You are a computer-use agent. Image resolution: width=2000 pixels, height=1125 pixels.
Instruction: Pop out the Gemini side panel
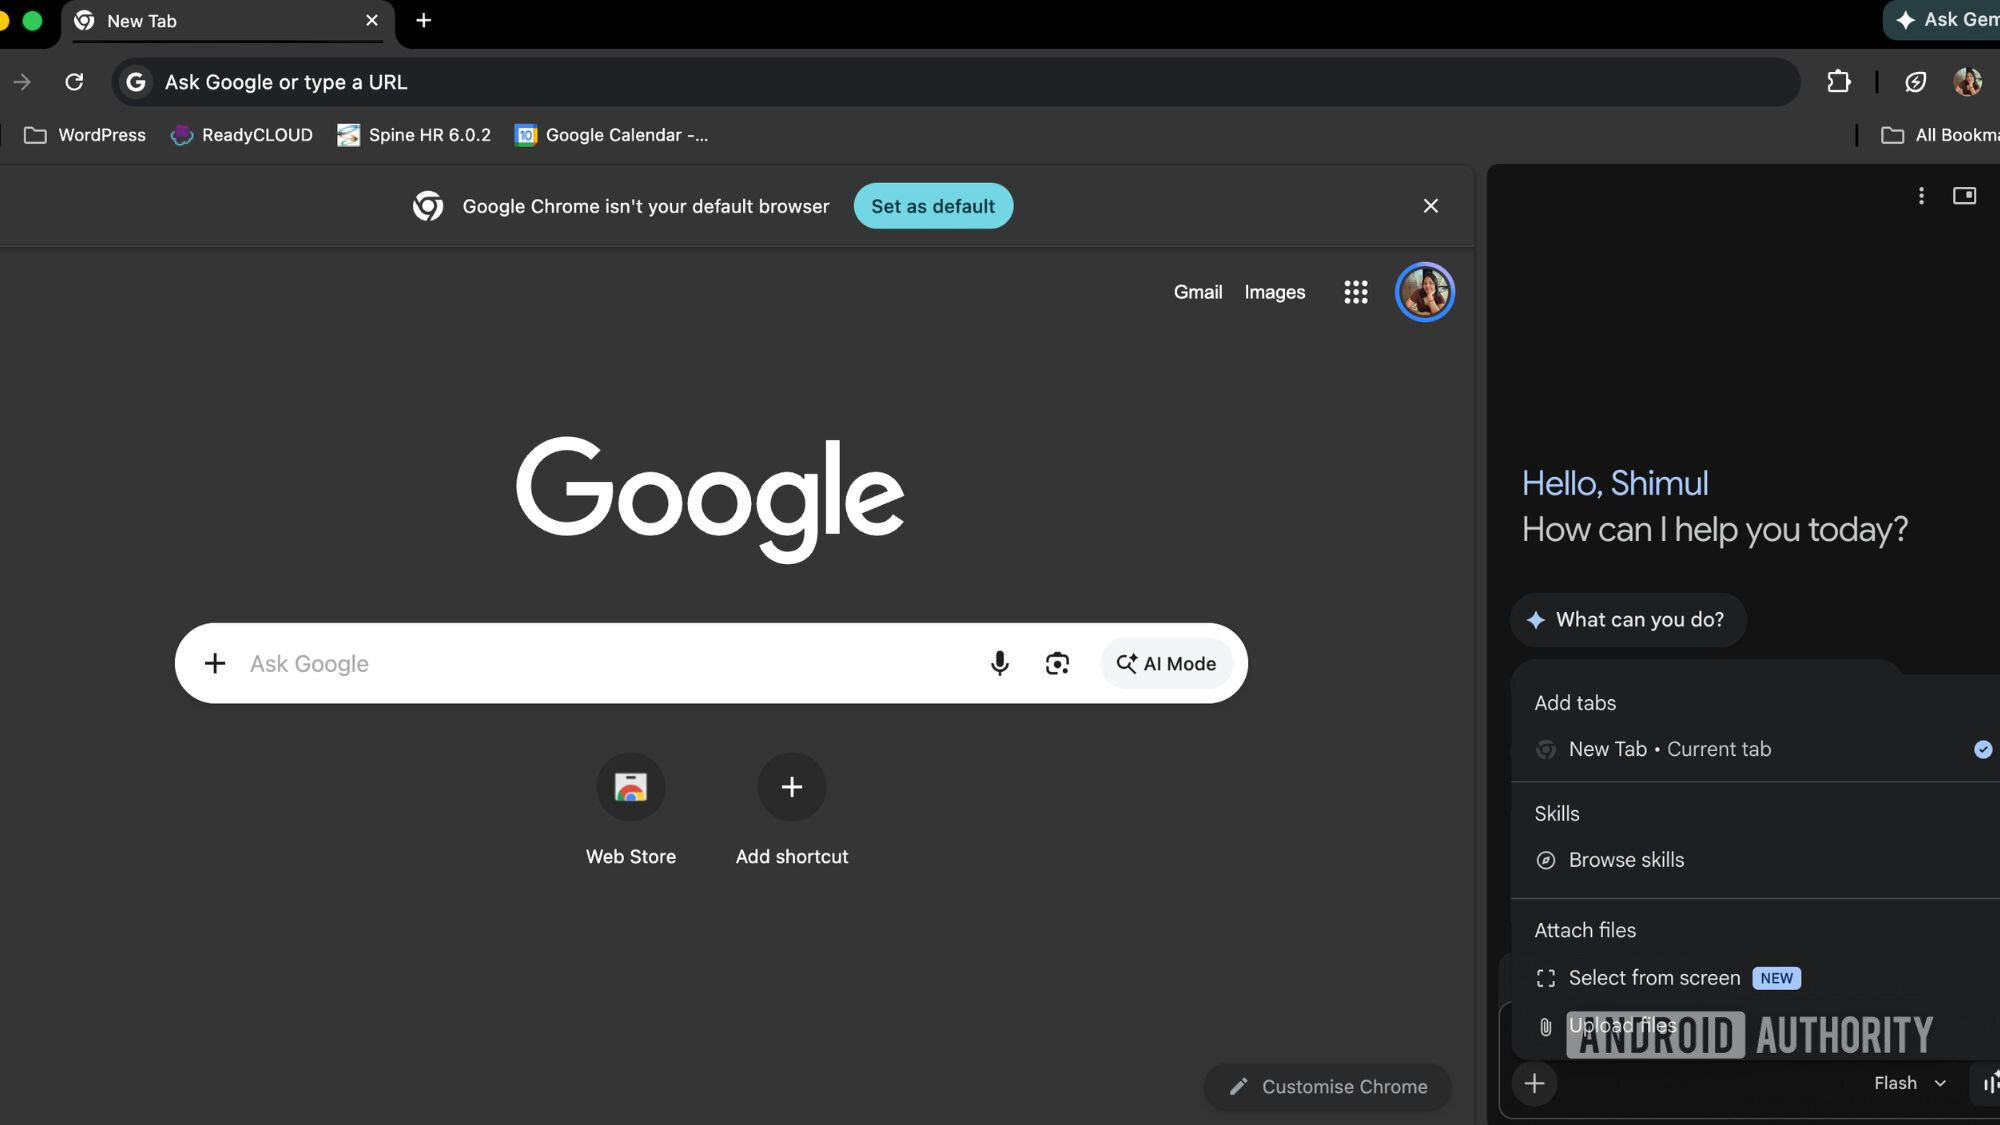(x=1964, y=196)
